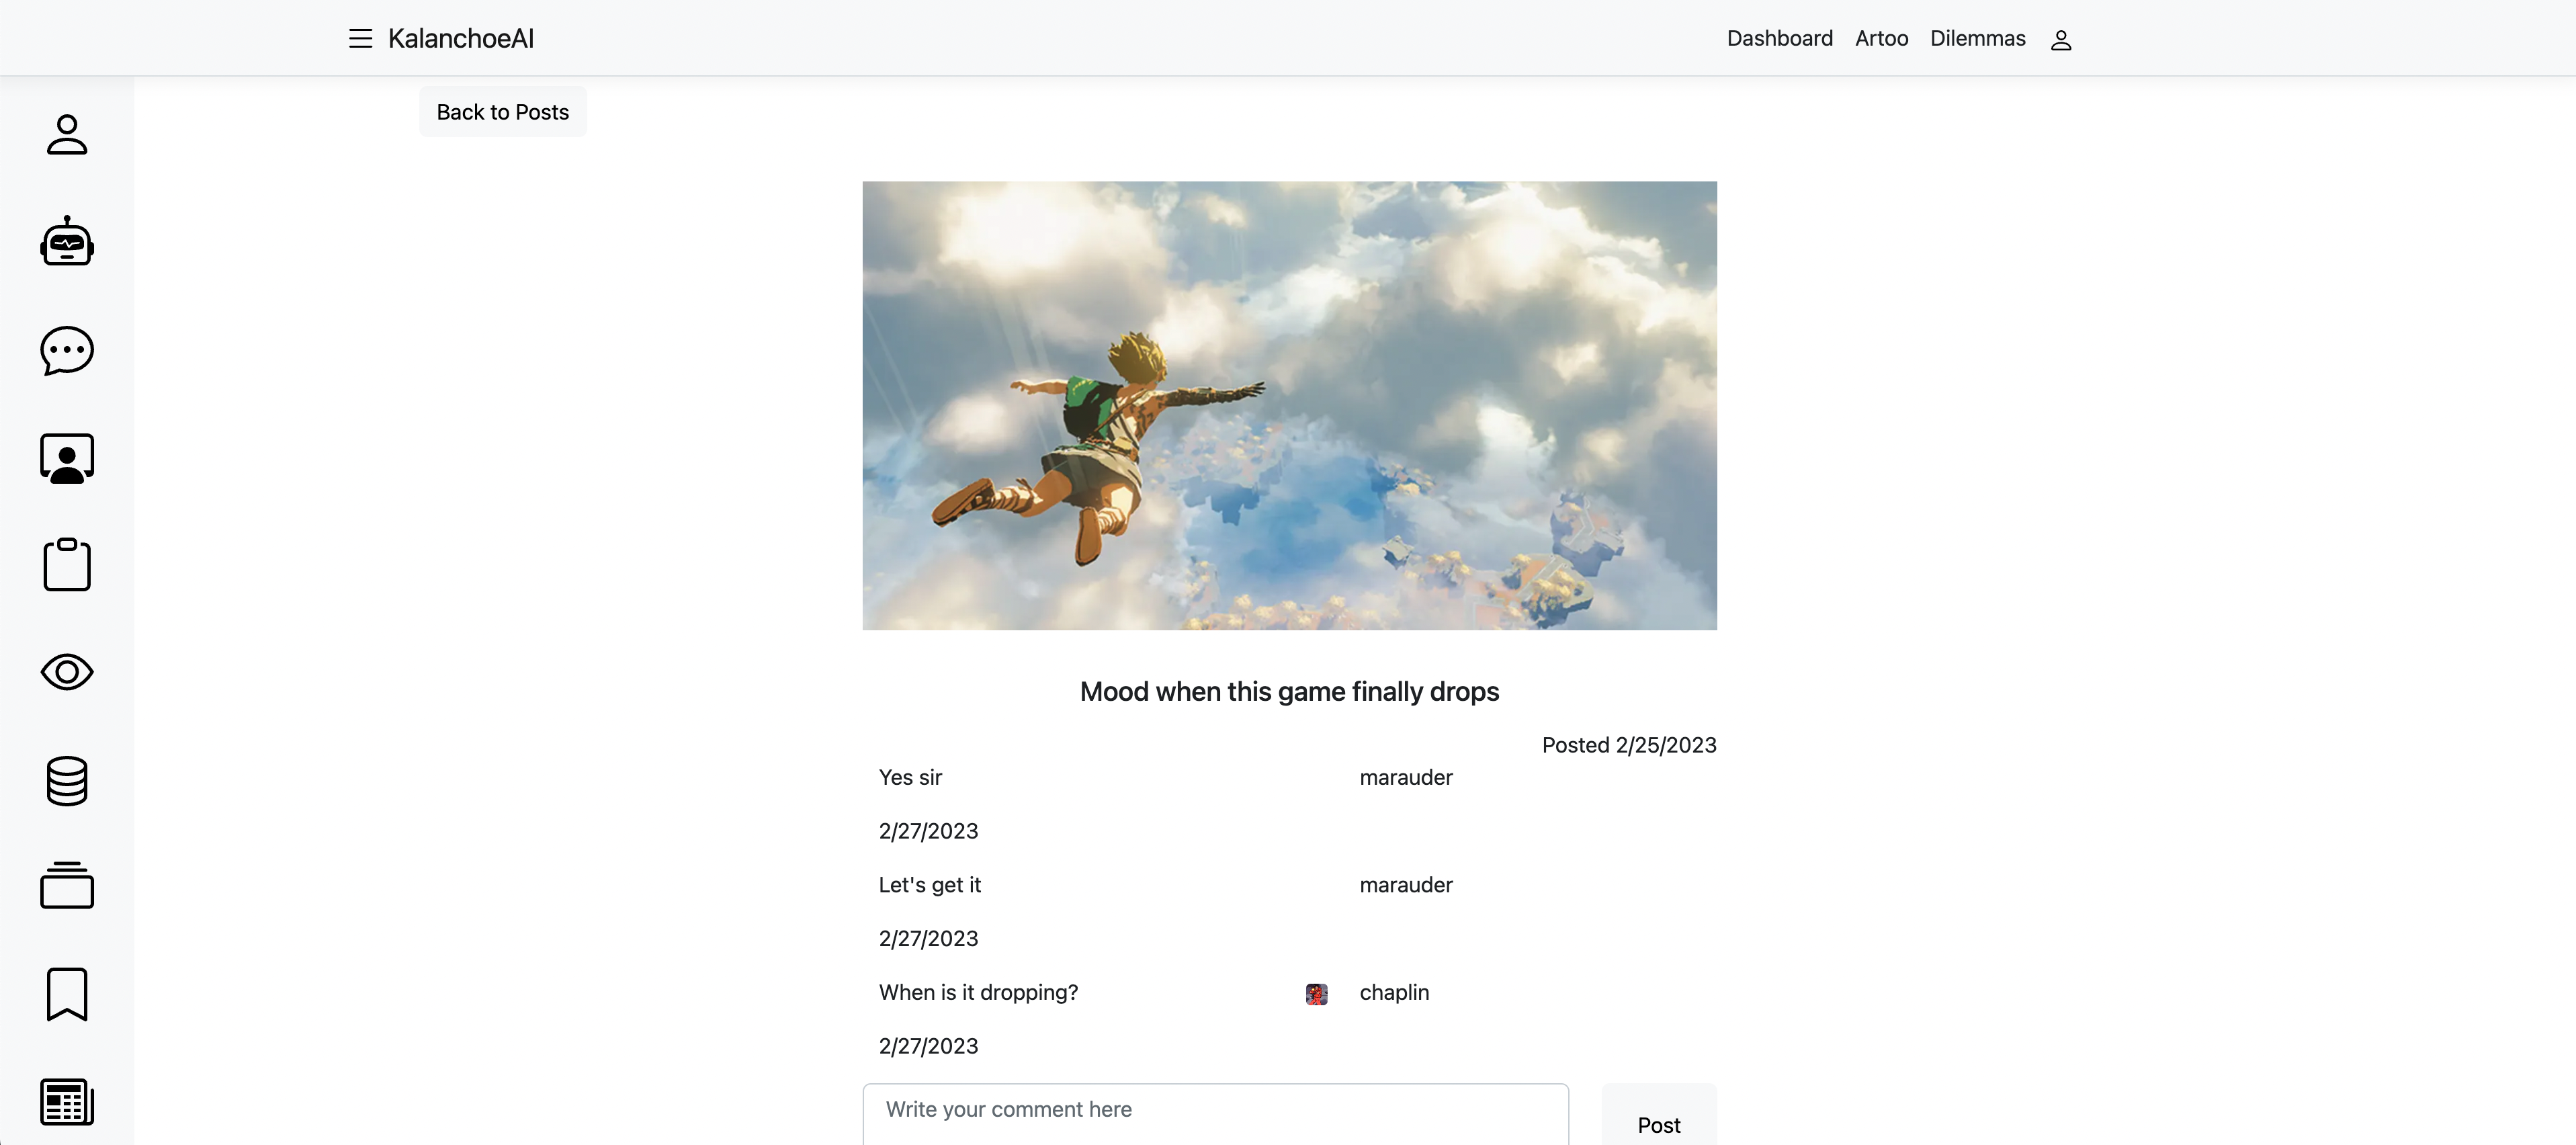2576x1145 pixels.
Task: Go to Dashboard in the top navigation
Action: pos(1779,39)
